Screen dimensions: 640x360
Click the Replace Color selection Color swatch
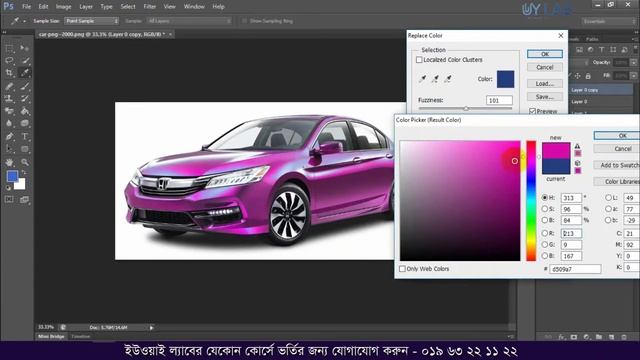coord(505,79)
